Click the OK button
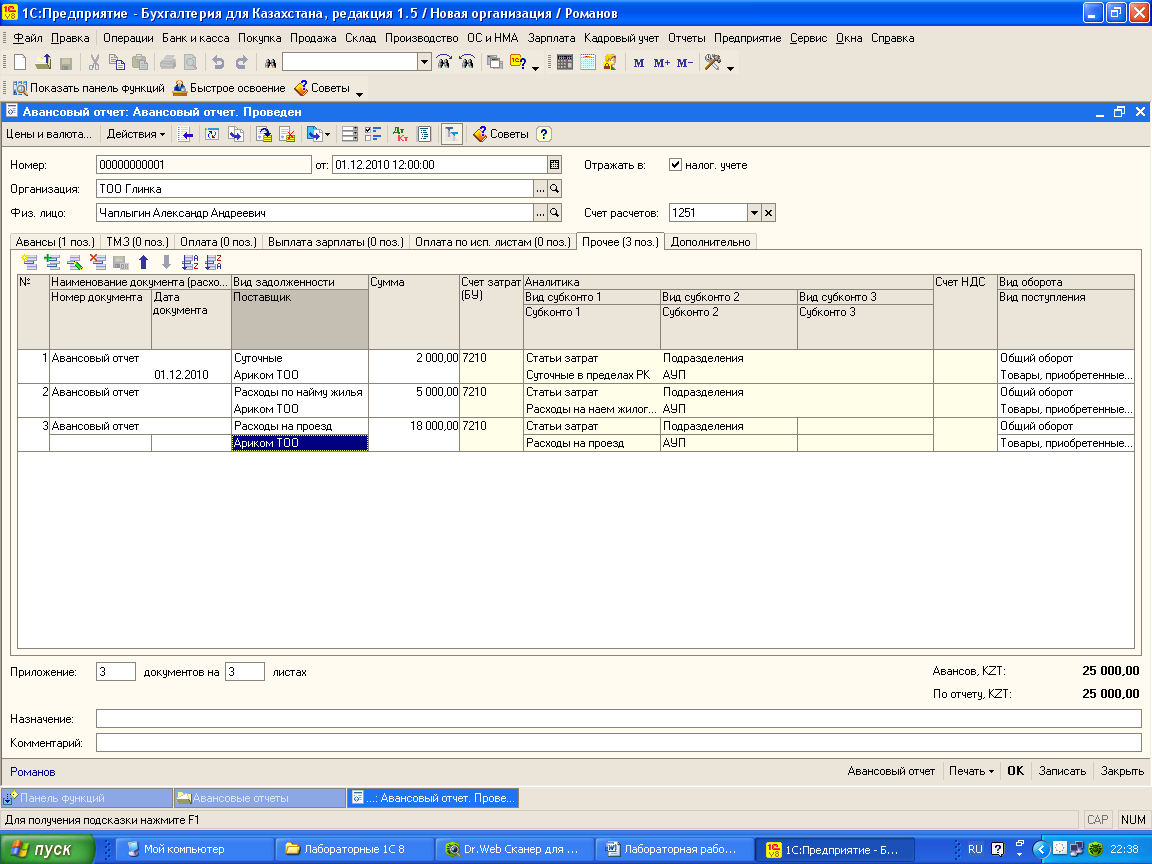Image resolution: width=1152 pixels, height=864 pixels. 1015,771
